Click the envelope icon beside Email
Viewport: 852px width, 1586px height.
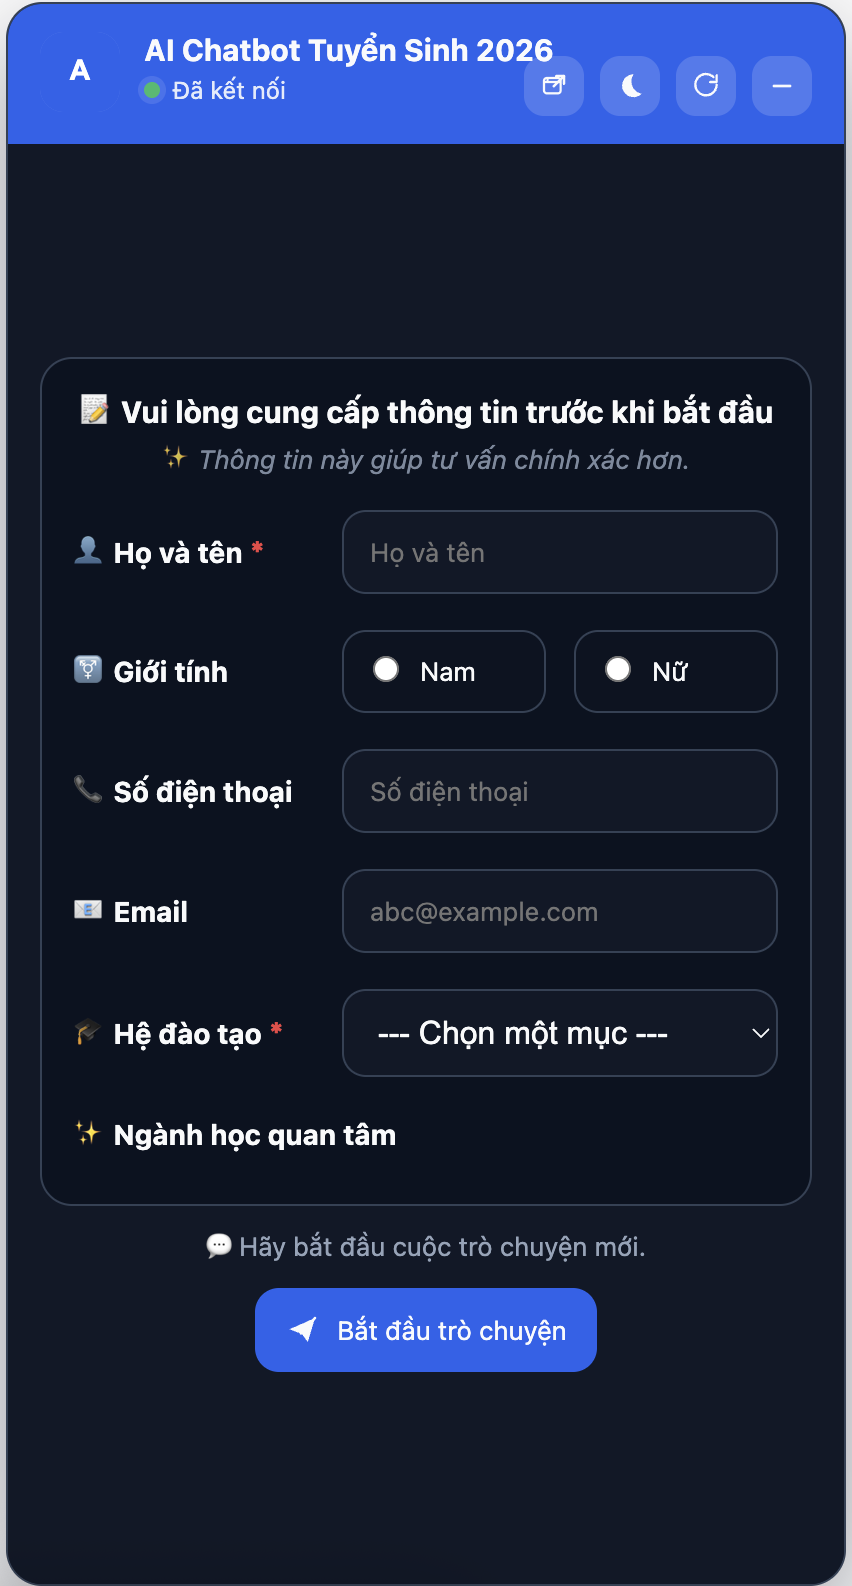[88, 910]
